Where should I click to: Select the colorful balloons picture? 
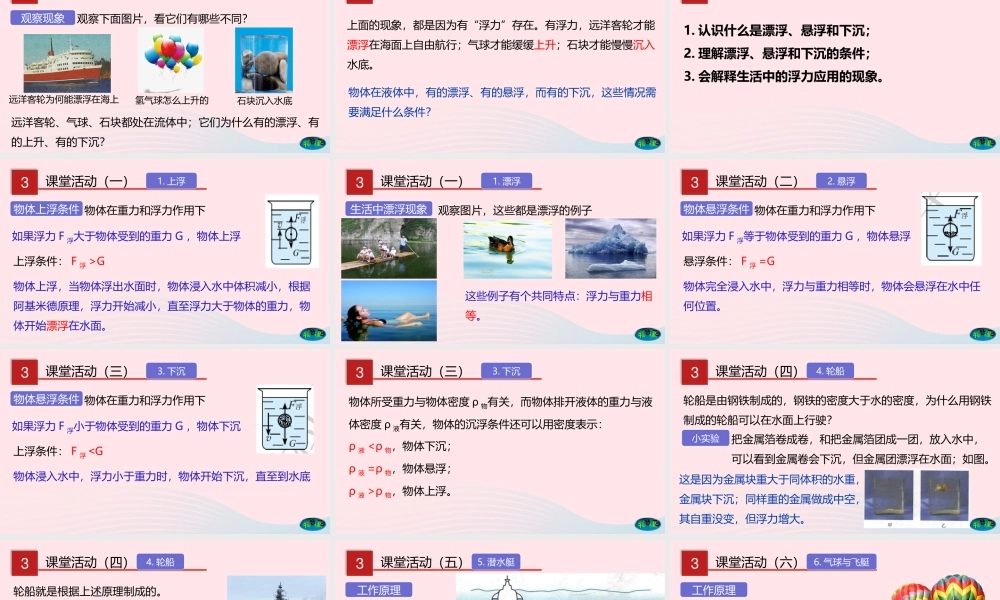point(171,62)
